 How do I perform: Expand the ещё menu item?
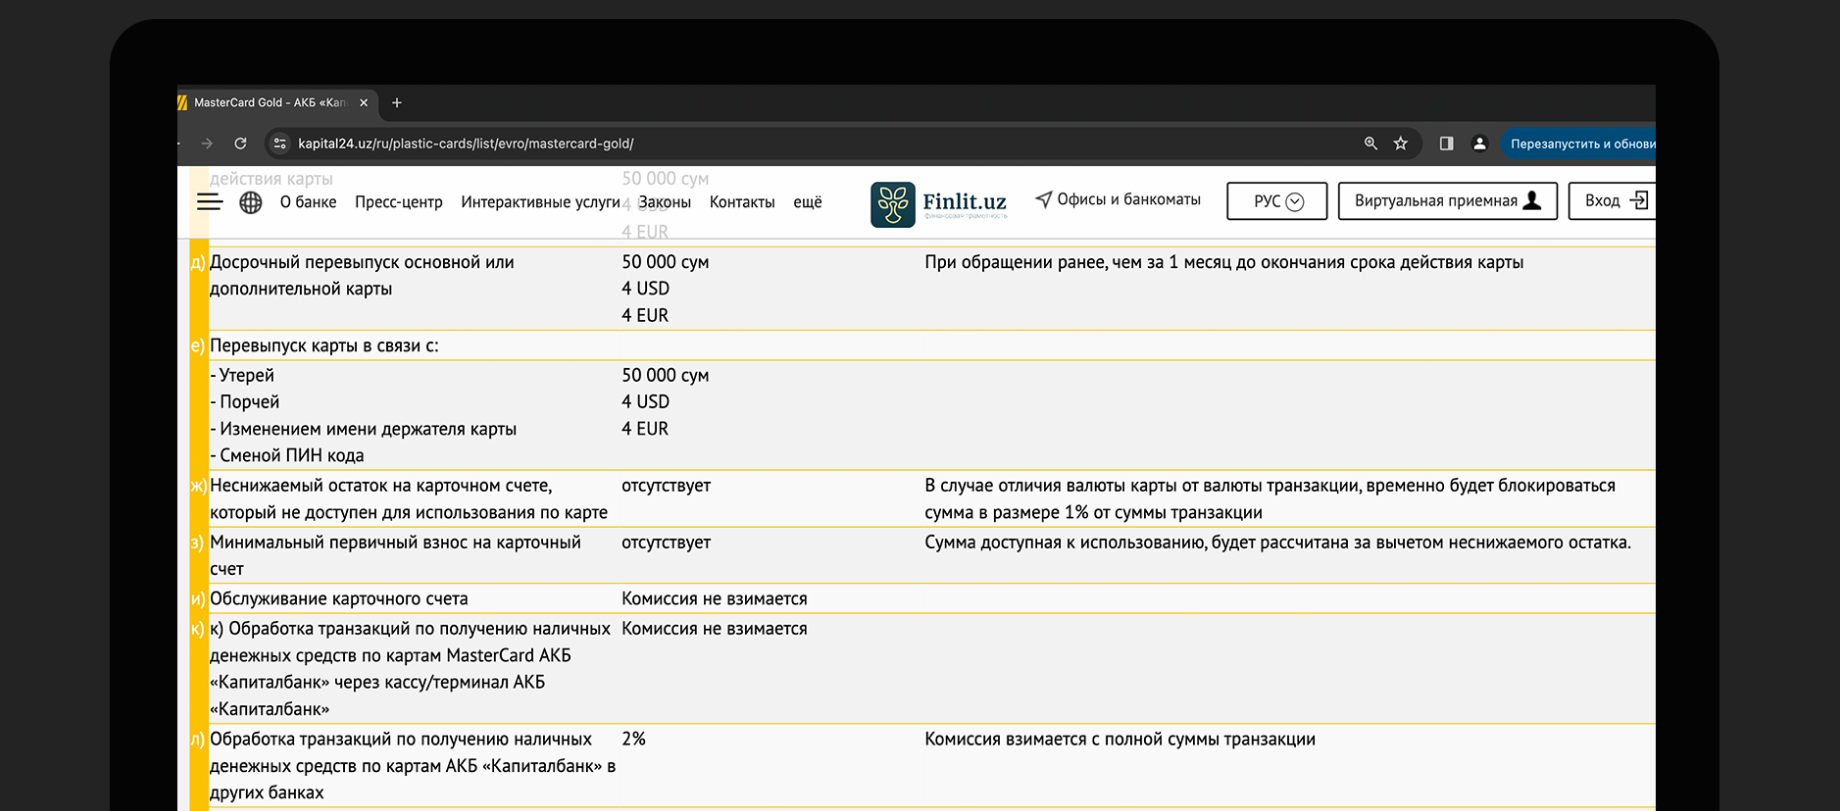click(807, 202)
